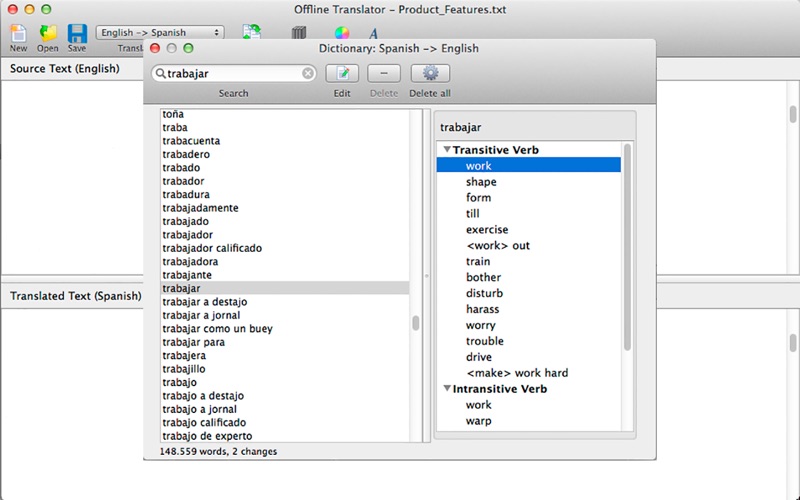Clear the trabajar search field
The width and height of the screenshot is (800, 500).
[x=308, y=73]
